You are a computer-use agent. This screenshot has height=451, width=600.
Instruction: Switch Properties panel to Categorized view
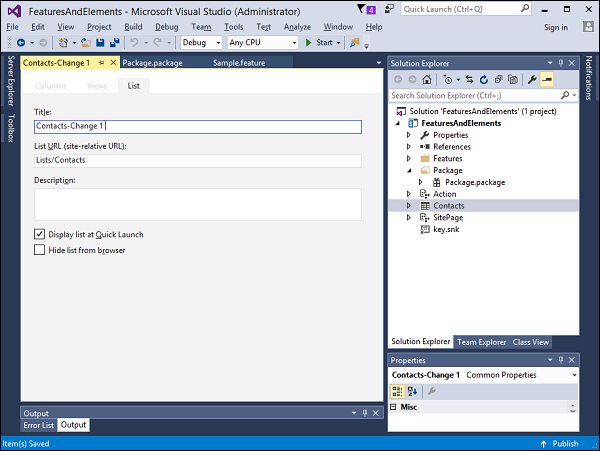click(x=397, y=391)
